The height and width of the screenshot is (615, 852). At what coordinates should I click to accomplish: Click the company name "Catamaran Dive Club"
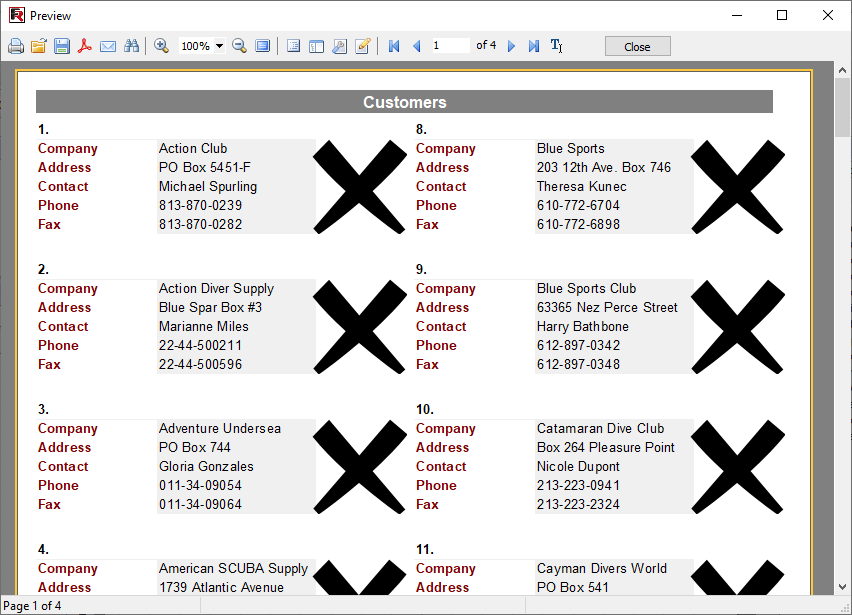click(x=600, y=428)
